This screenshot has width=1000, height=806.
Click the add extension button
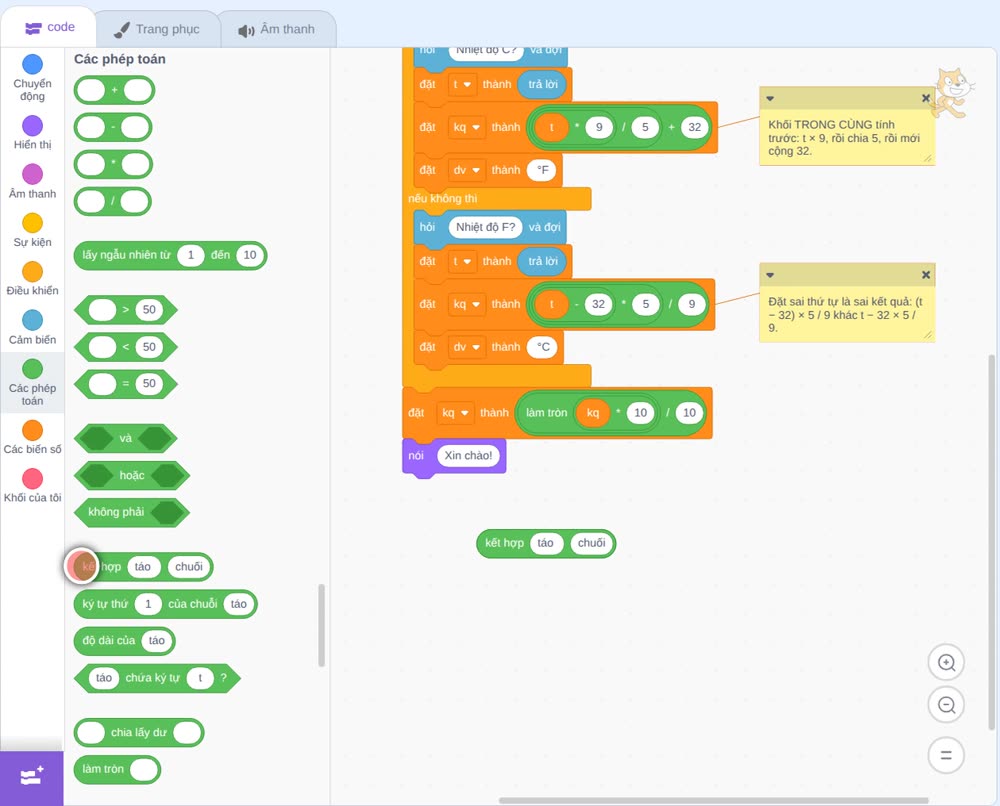coord(32,778)
